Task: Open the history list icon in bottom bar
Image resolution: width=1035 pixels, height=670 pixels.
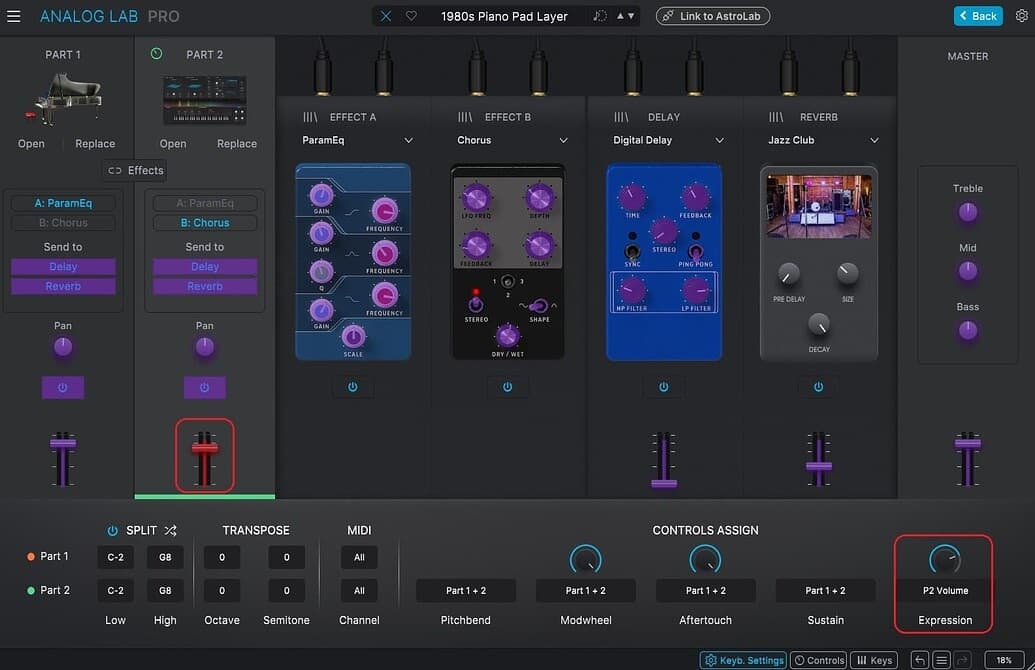Action: pos(941,660)
